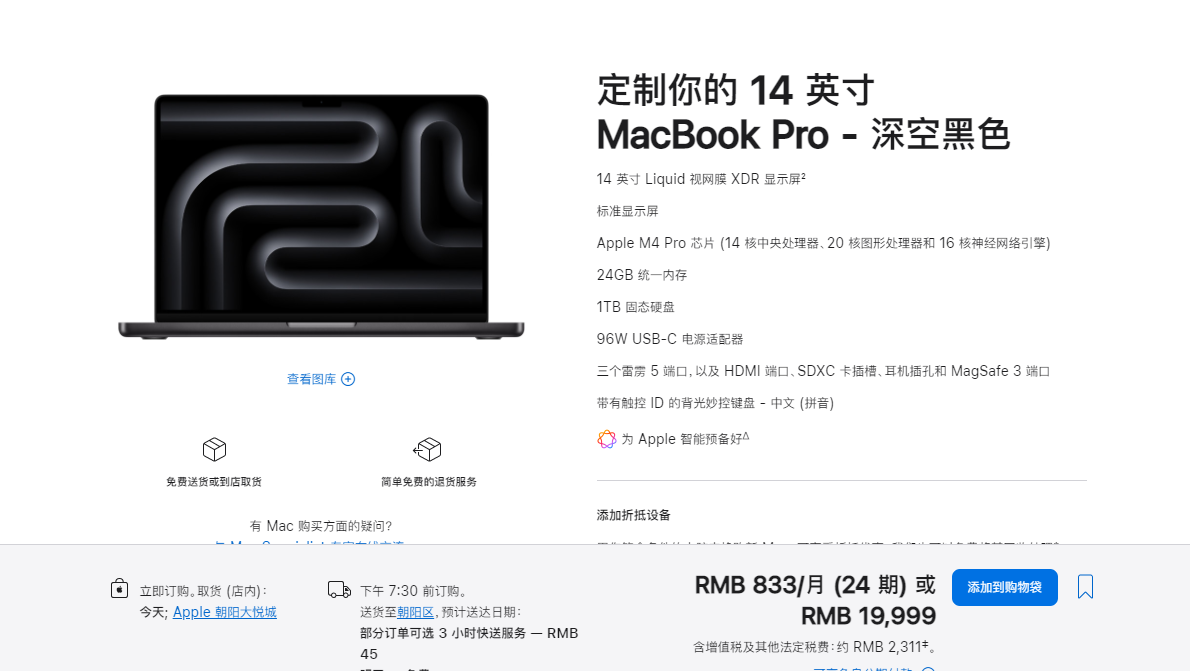Open the Apple 朝阳大悦城 store link
This screenshot has width=1190, height=671.
pyautogui.click(x=225, y=612)
